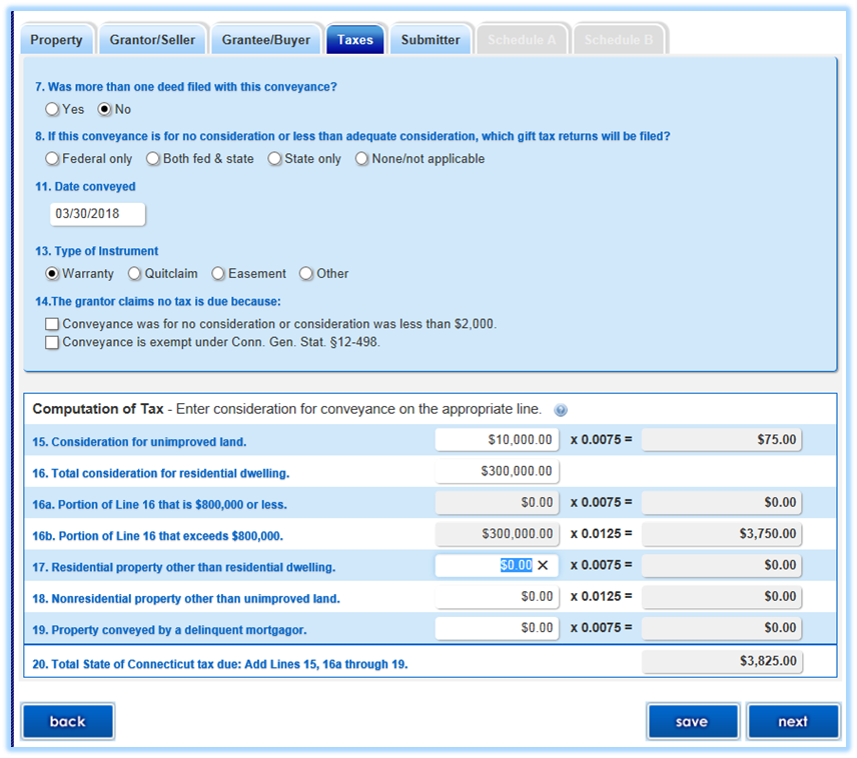Viewport: 857px width, 758px height.
Task: Click the residential dwelling total consideration field
Action: (497, 471)
